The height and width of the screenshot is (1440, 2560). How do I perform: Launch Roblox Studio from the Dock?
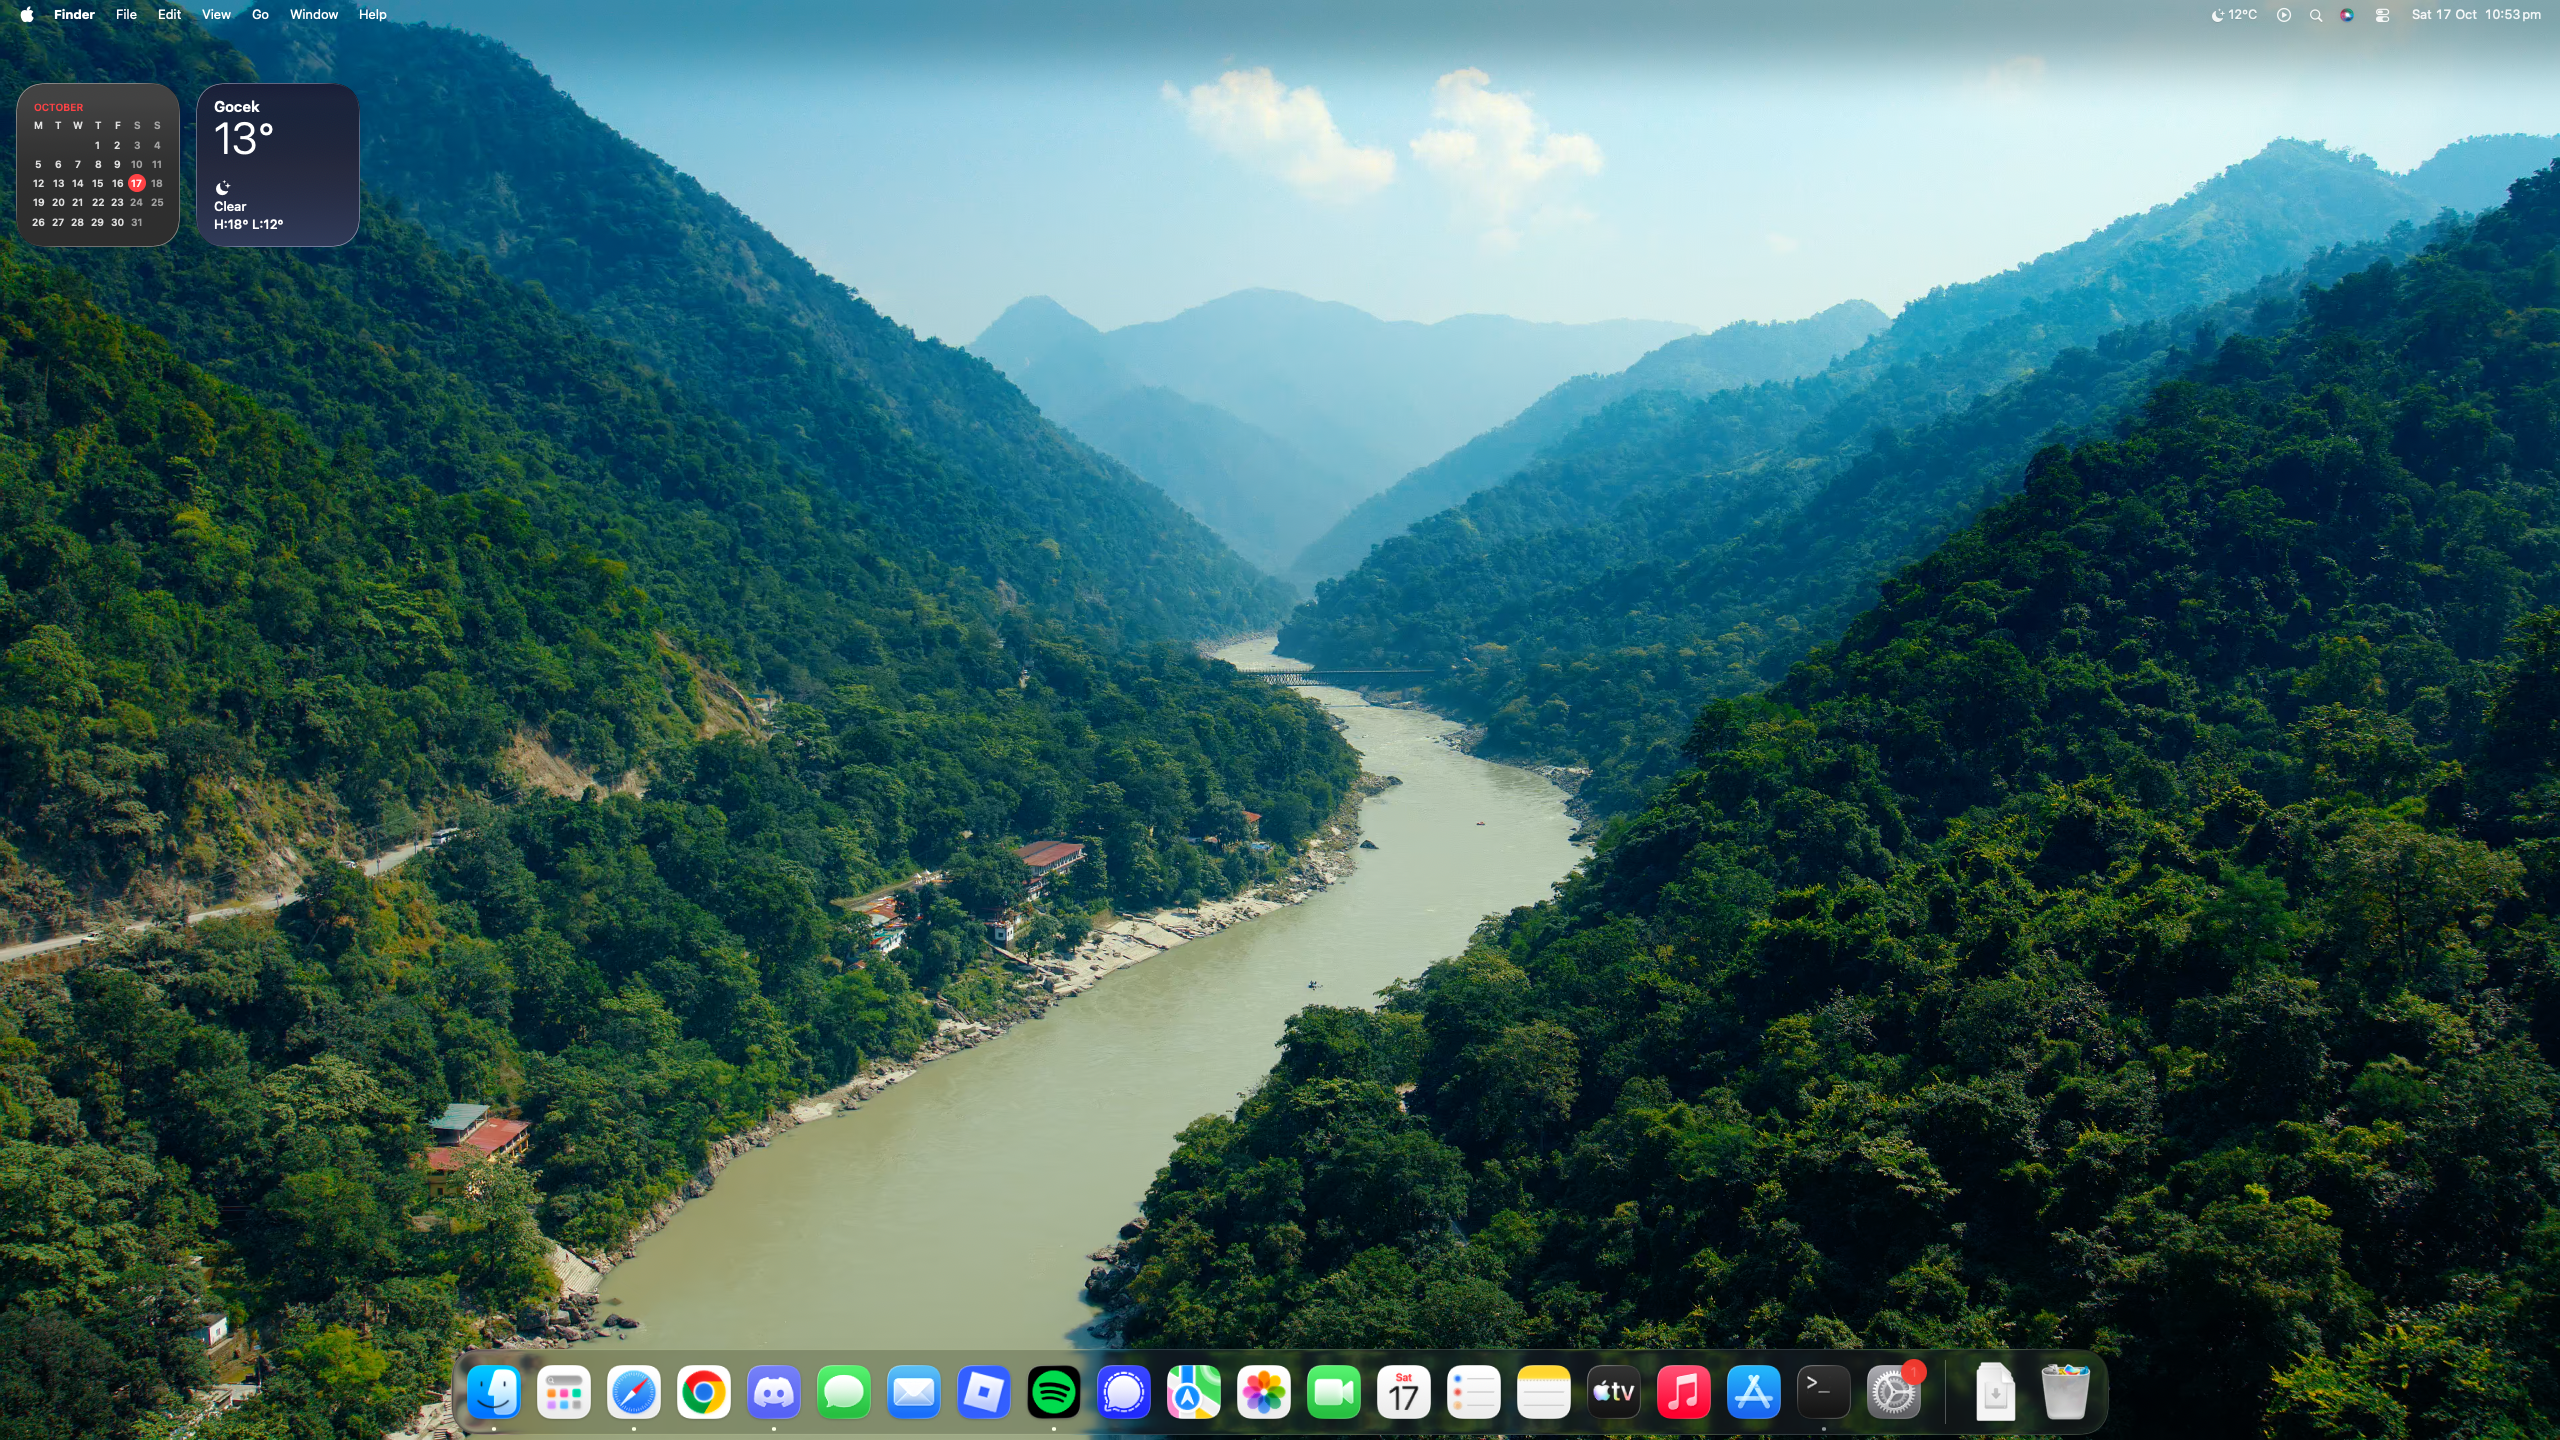pyautogui.click(x=984, y=1392)
